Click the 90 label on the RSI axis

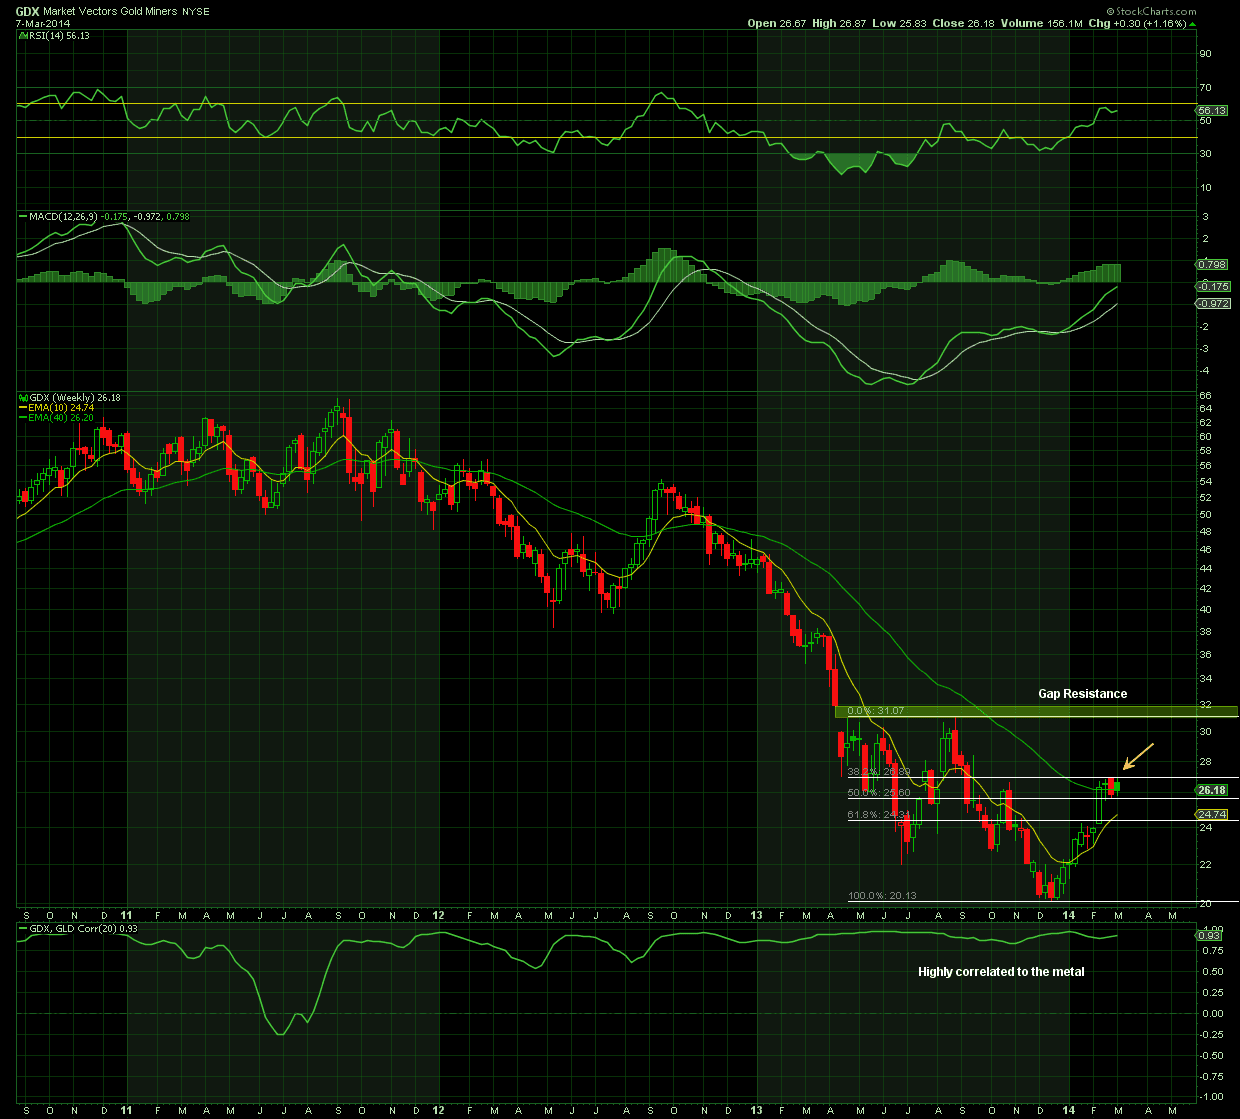[x=1206, y=53]
